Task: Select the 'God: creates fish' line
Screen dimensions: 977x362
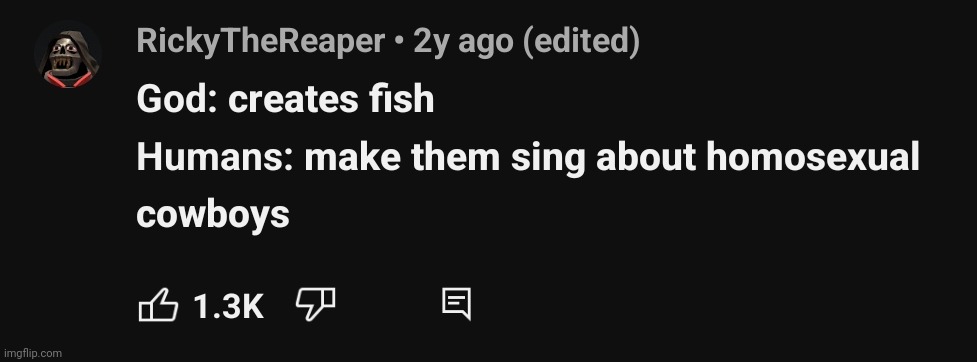Action: [285, 99]
